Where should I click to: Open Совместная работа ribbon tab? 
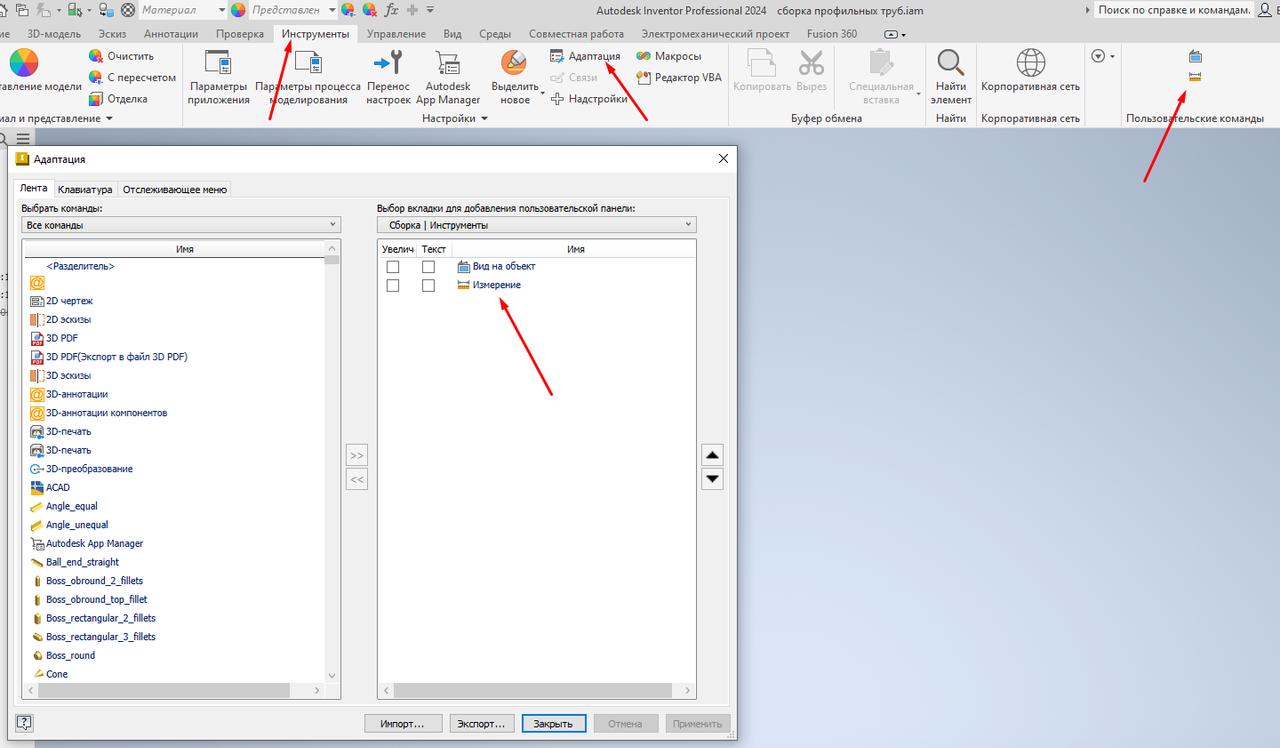tap(576, 34)
